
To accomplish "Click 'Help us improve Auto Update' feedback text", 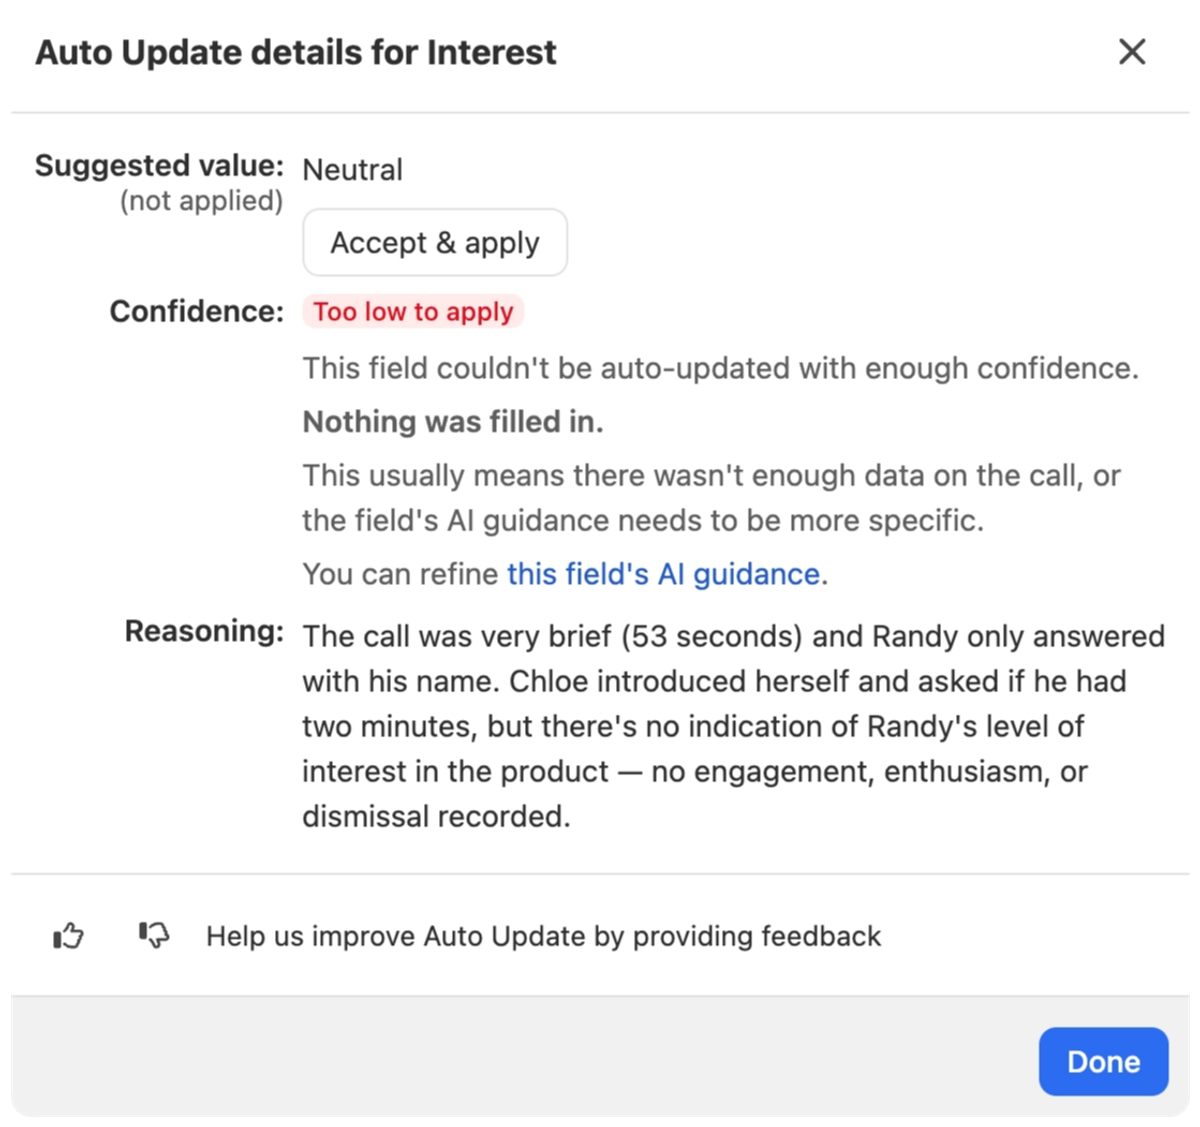I will 543,936.
